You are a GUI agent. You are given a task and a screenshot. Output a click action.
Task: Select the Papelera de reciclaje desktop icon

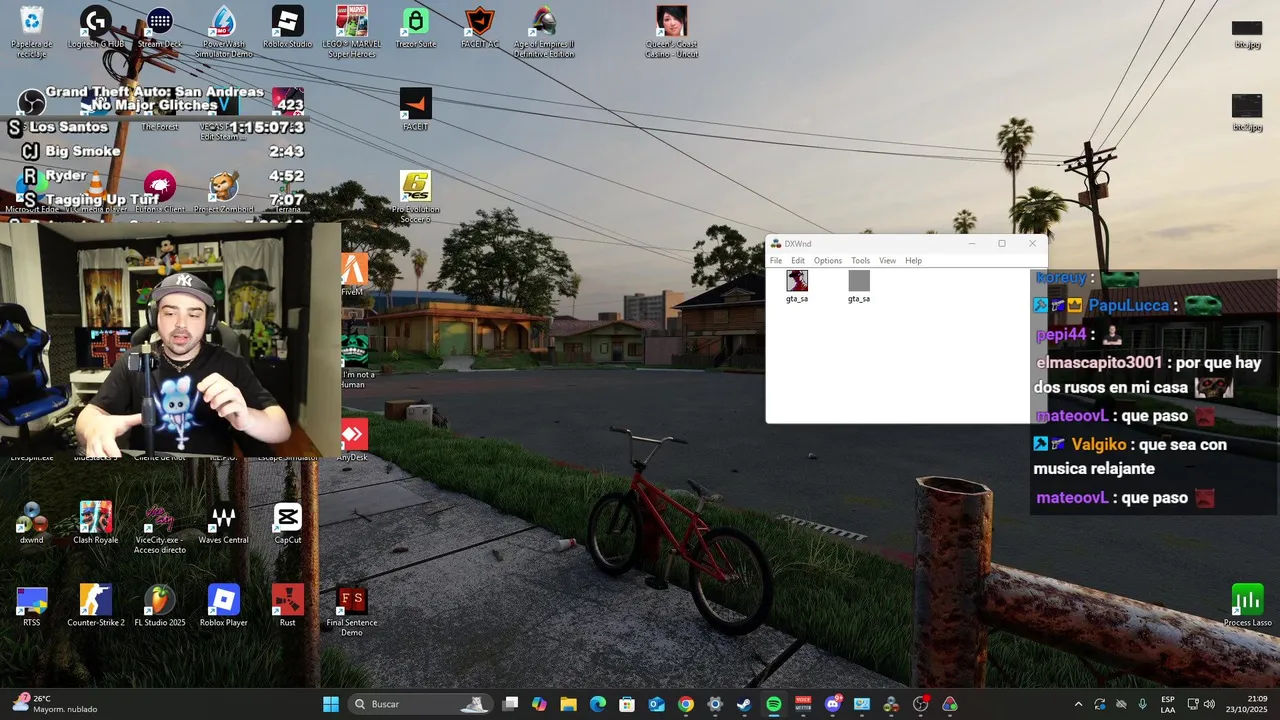click(32, 32)
